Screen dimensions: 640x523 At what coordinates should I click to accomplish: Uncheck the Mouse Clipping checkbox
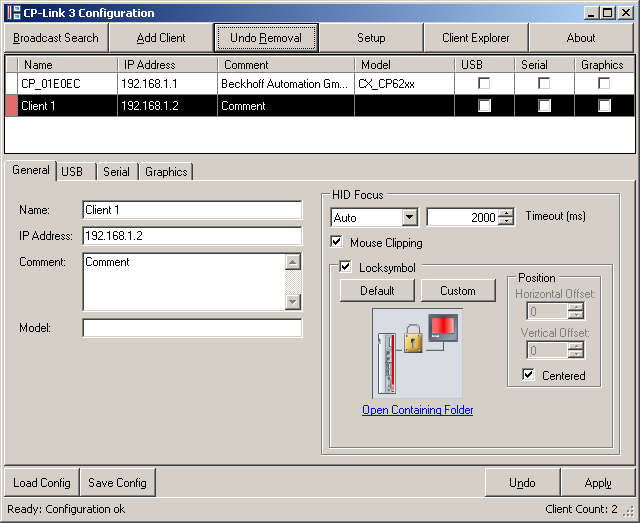click(x=336, y=242)
